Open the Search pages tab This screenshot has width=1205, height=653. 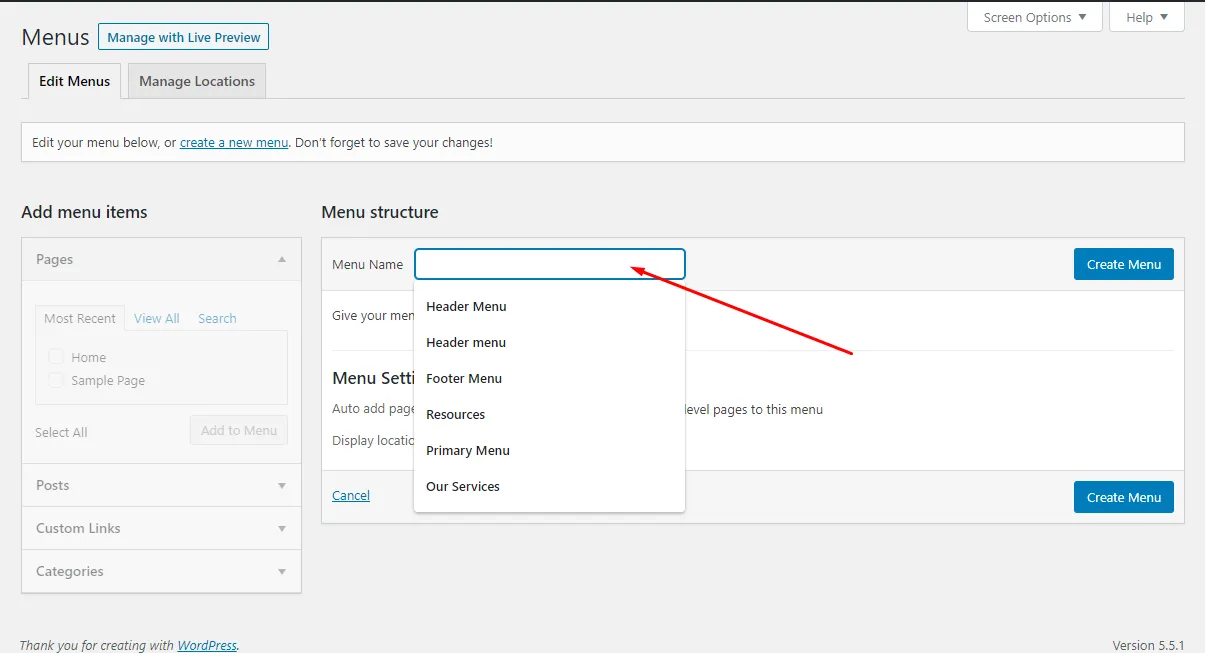(217, 318)
